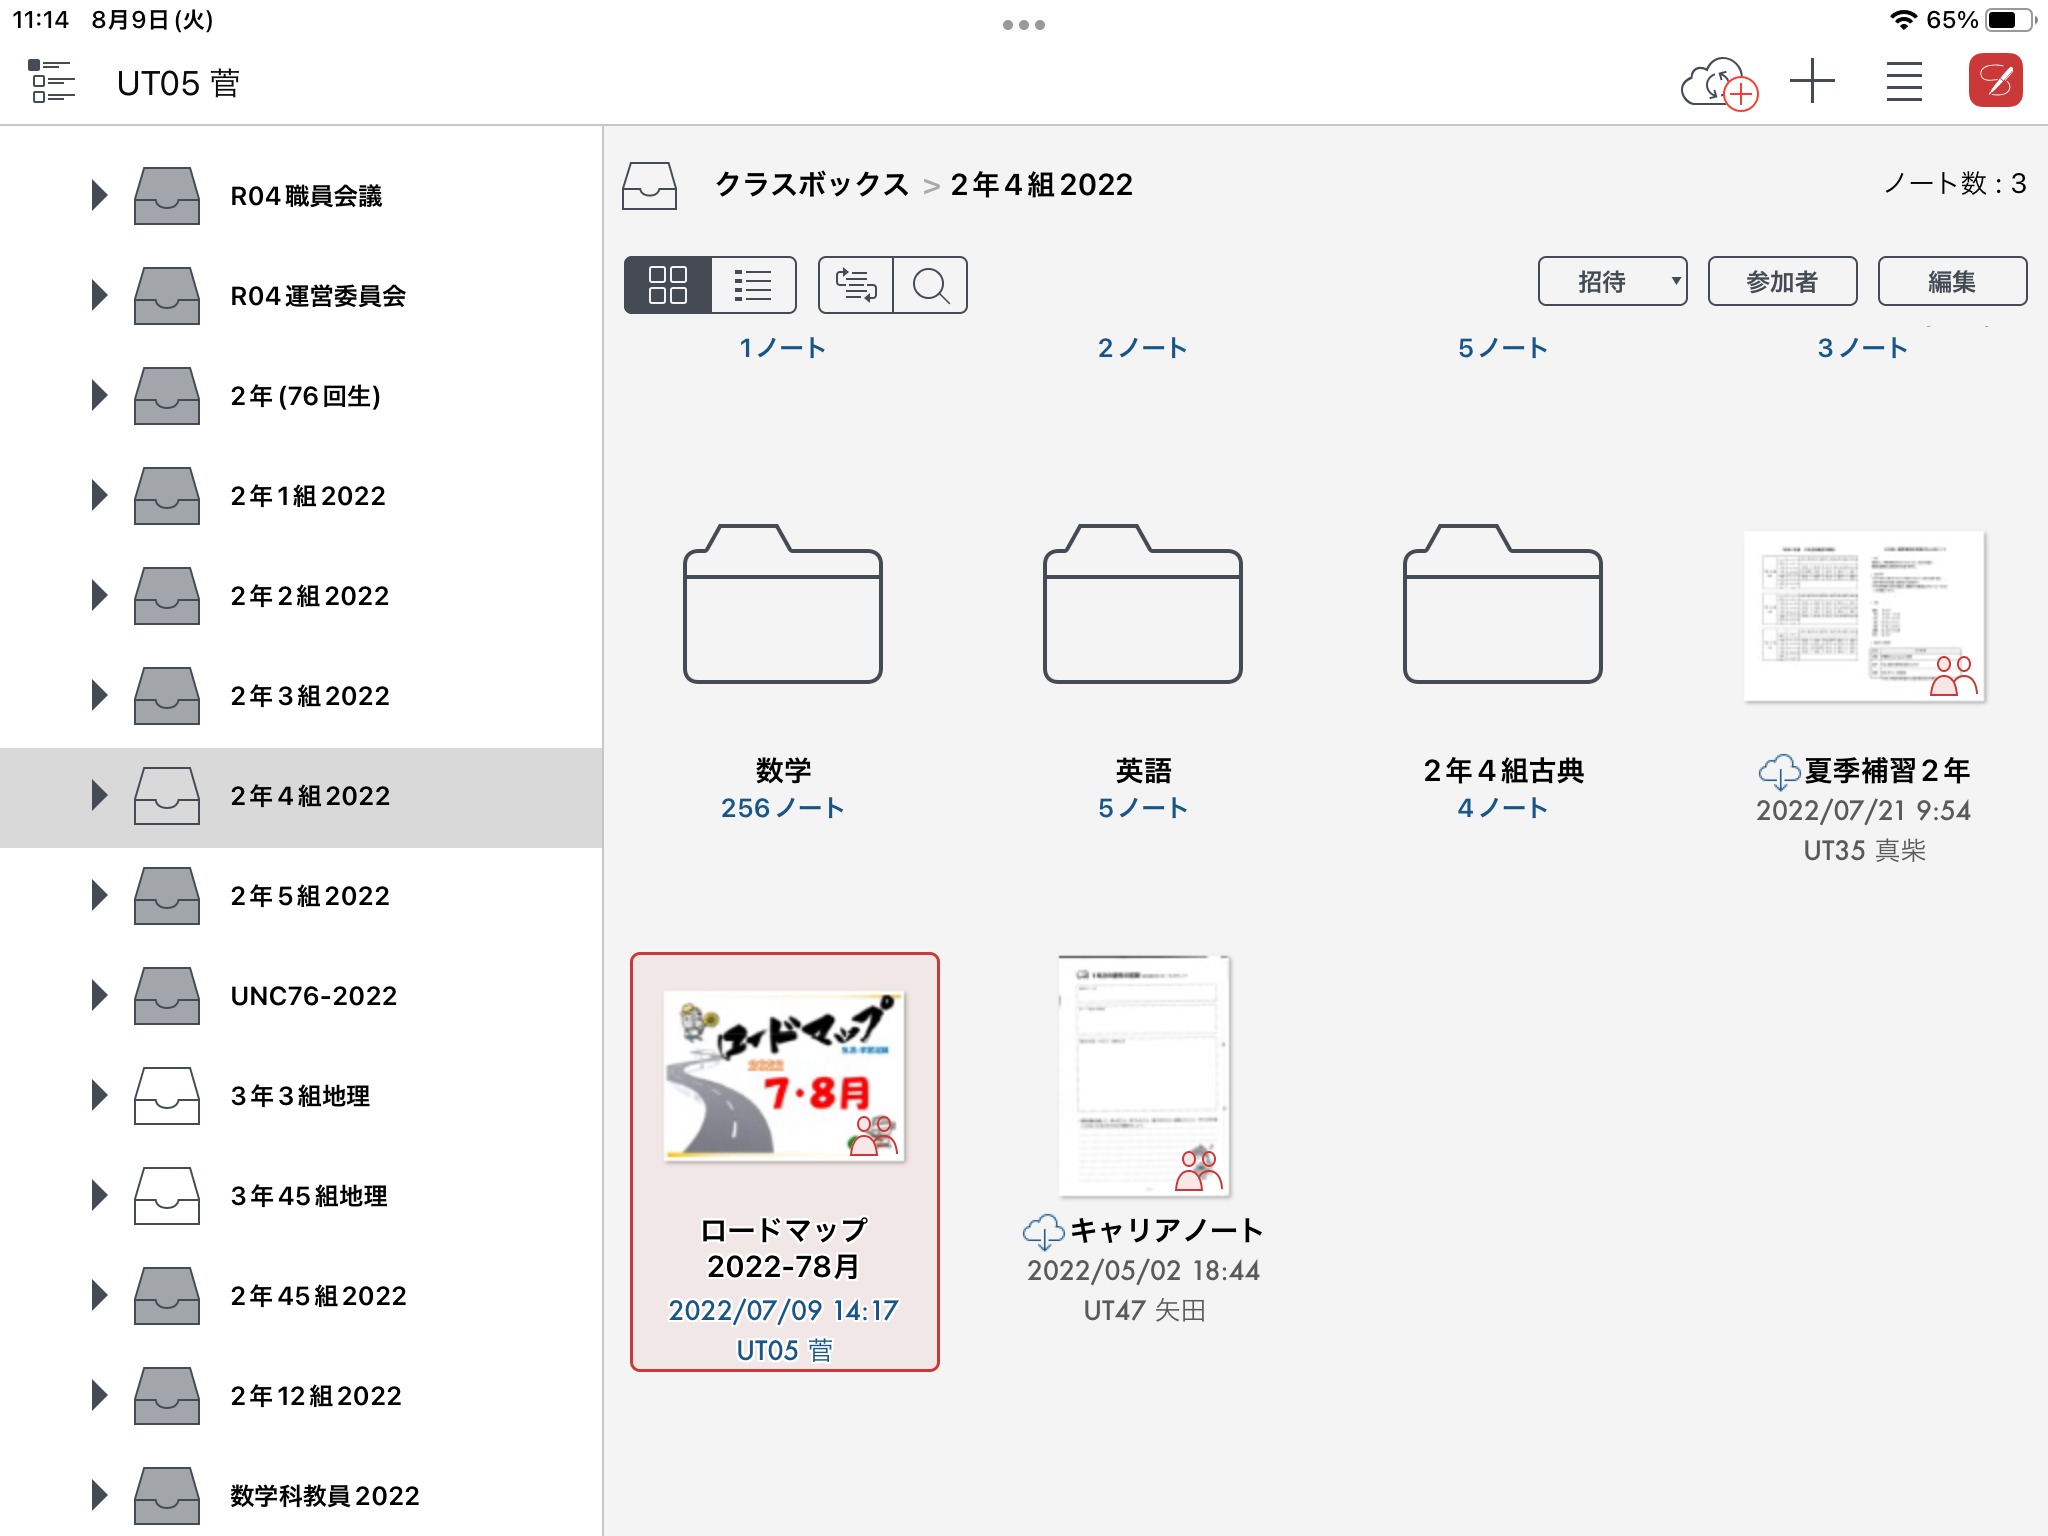Image resolution: width=2048 pixels, height=1536 pixels.
Task: Tap the magnifier search icon
Action: [x=930, y=285]
